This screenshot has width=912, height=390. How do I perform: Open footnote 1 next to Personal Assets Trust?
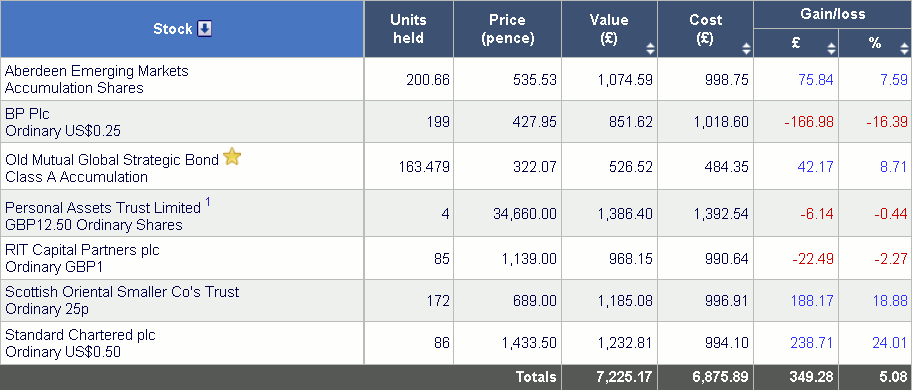pyautogui.click(x=208, y=203)
